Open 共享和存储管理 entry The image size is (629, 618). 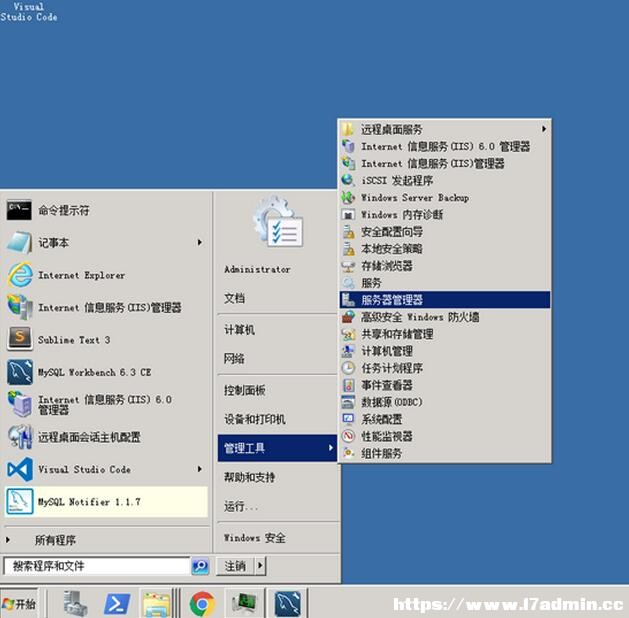(x=445, y=334)
